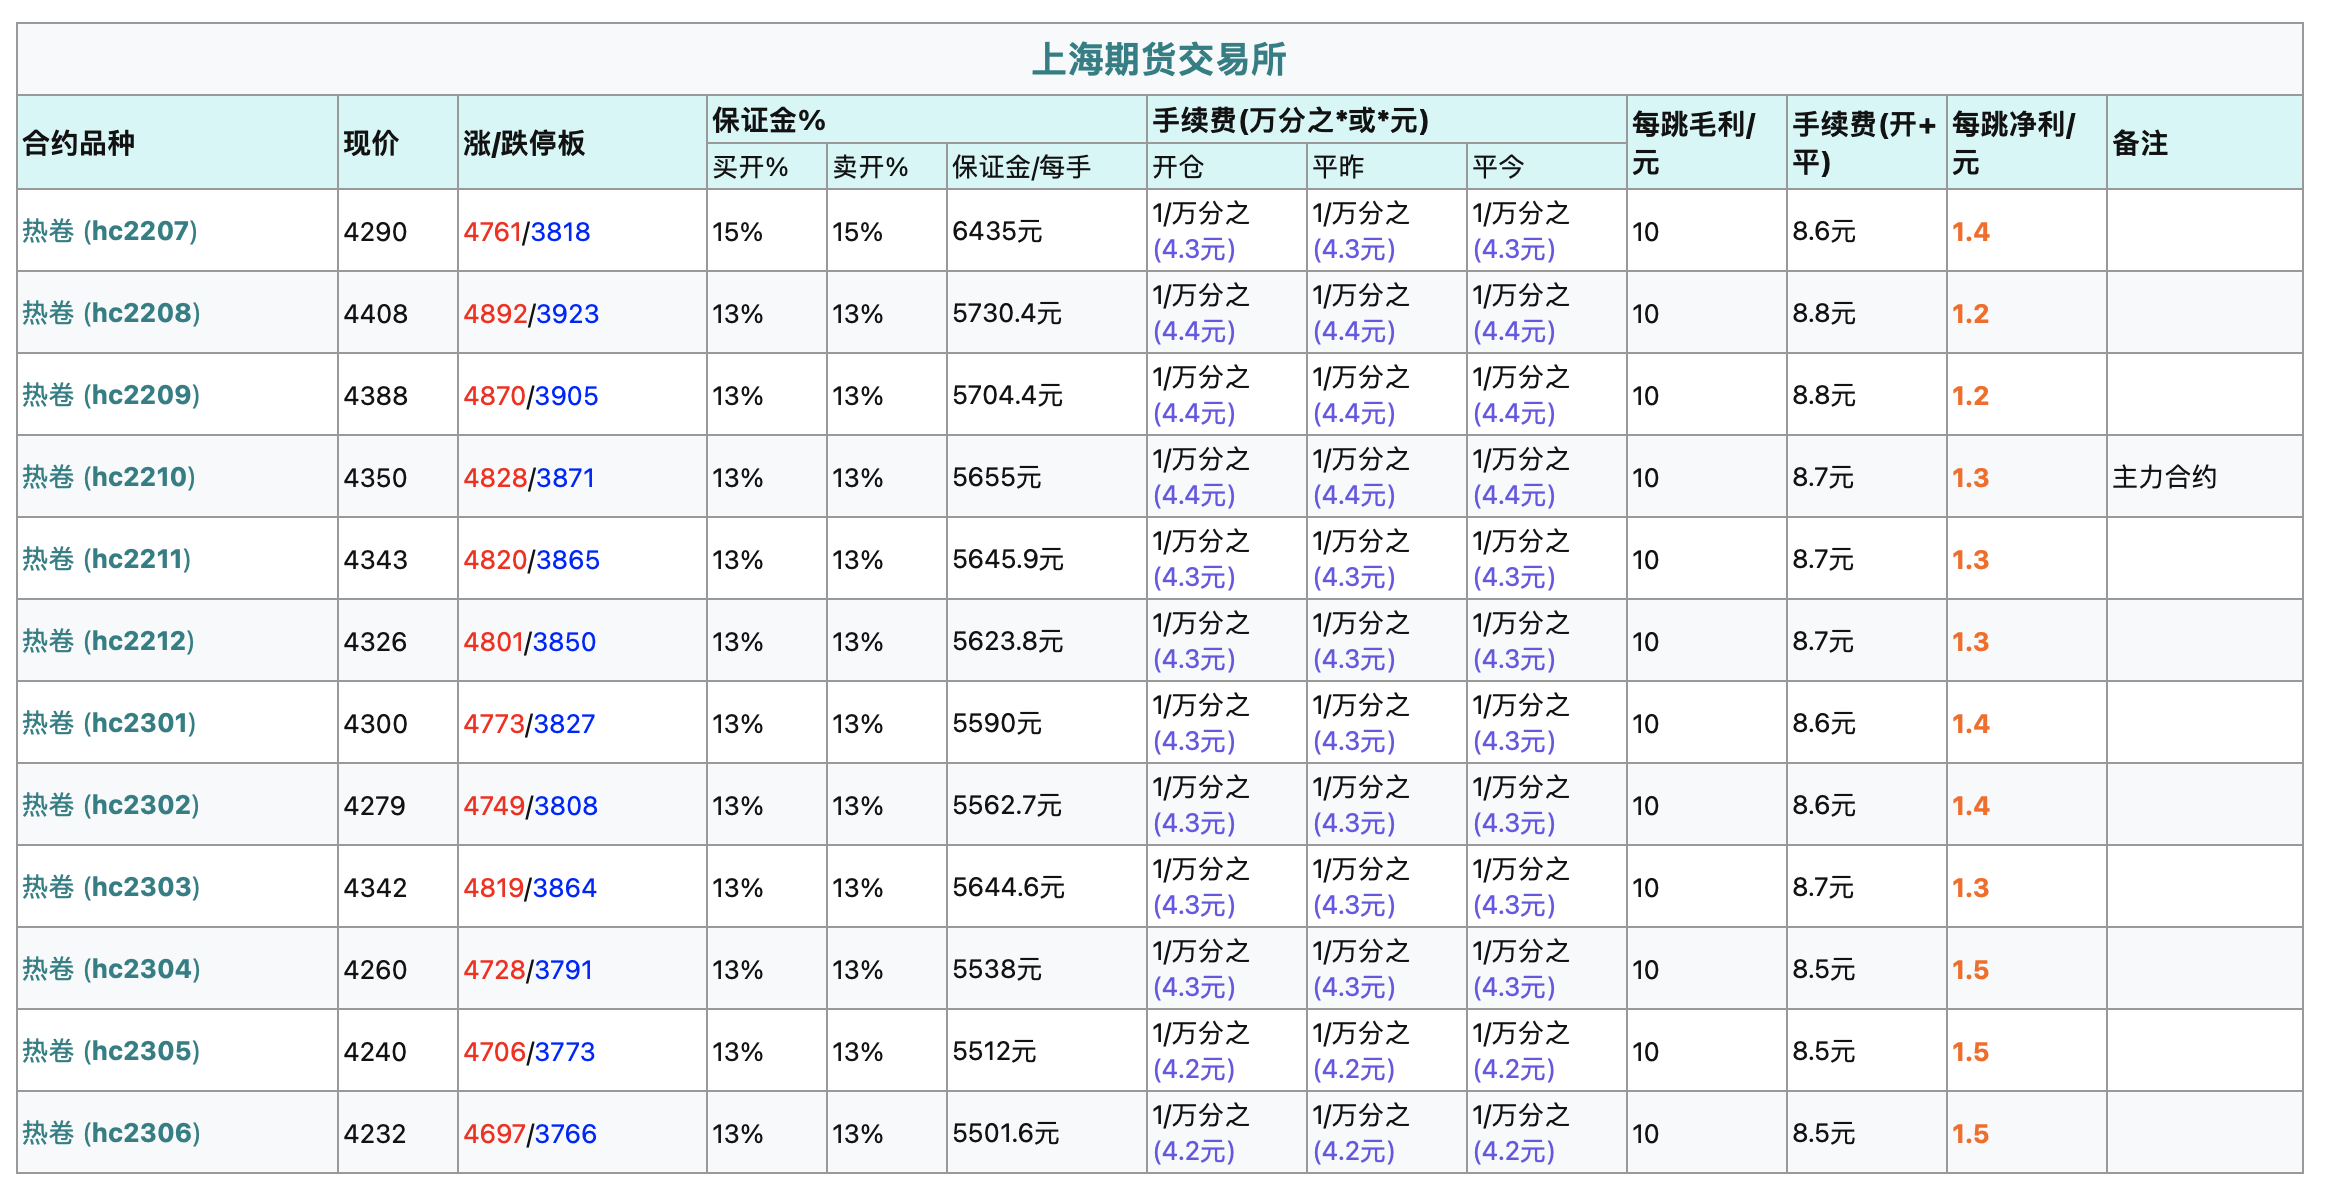Click margin value 5590元
The width and height of the screenshot is (2336, 1204).
tap(997, 724)
